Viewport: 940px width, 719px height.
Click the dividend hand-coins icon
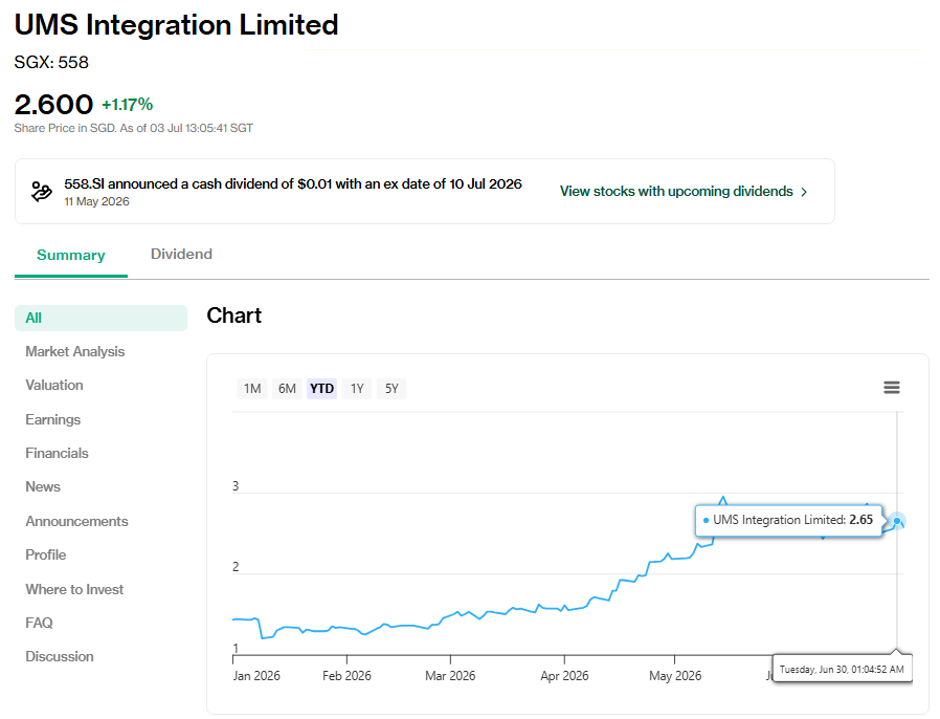coord(41,192)
